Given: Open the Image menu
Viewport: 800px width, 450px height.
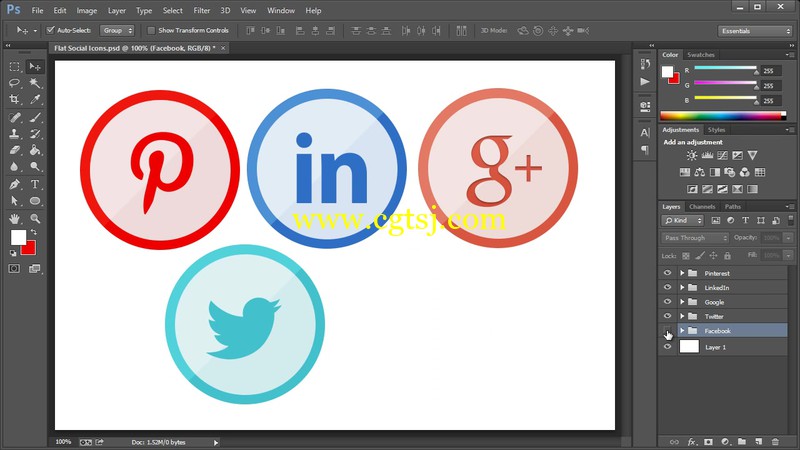Looking at the screenshot, I should [87, 10].
